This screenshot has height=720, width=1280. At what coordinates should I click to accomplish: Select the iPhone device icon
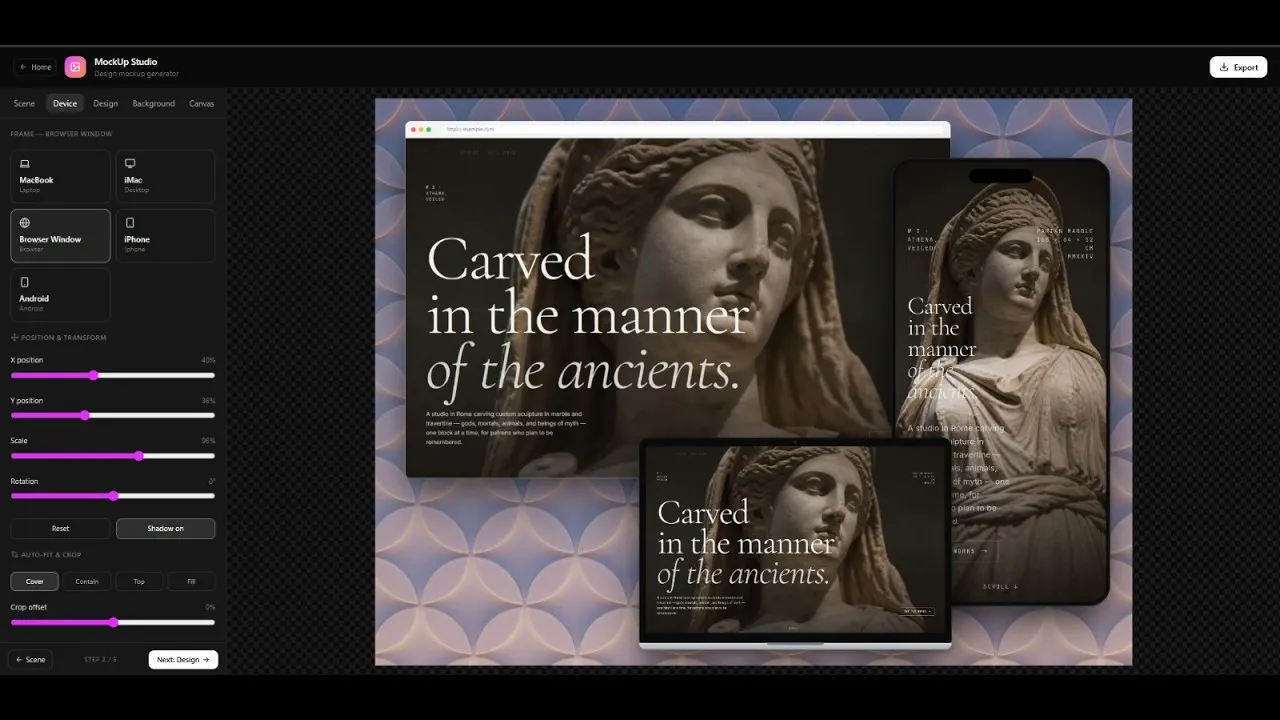(x=130, y=223)
